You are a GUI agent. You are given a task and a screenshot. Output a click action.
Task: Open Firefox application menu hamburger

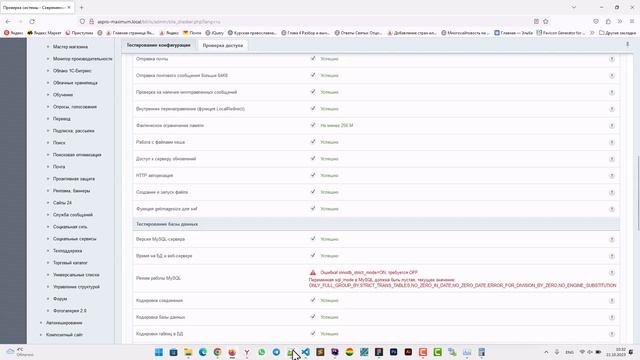point(631,21)
